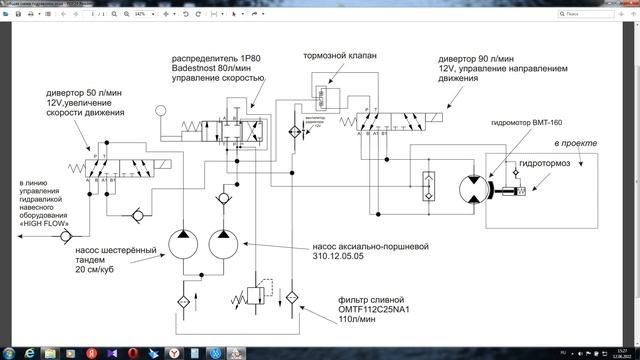Toggle the sidebar panel list icon
Viewport: 640px width, 360px height.
pyautogui.click(x=48, y=14)
